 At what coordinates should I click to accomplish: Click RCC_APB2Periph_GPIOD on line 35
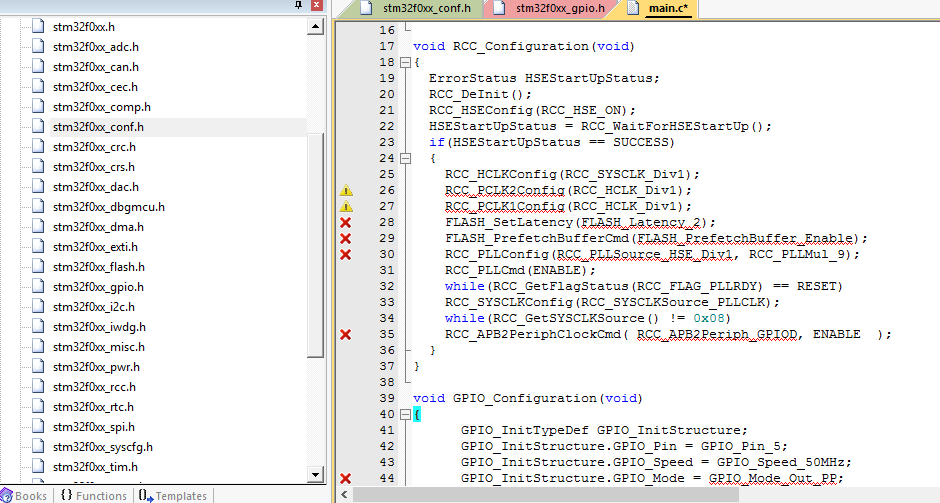coord(717,334)
